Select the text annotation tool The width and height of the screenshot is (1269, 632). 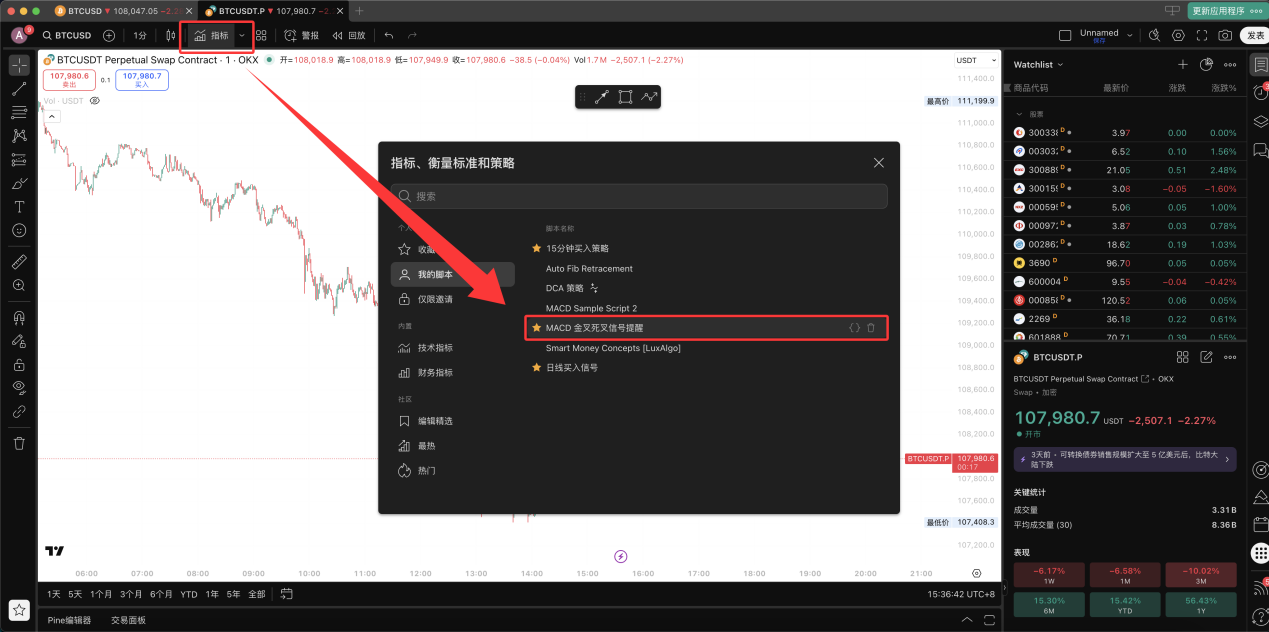click(x=18, y=206)
